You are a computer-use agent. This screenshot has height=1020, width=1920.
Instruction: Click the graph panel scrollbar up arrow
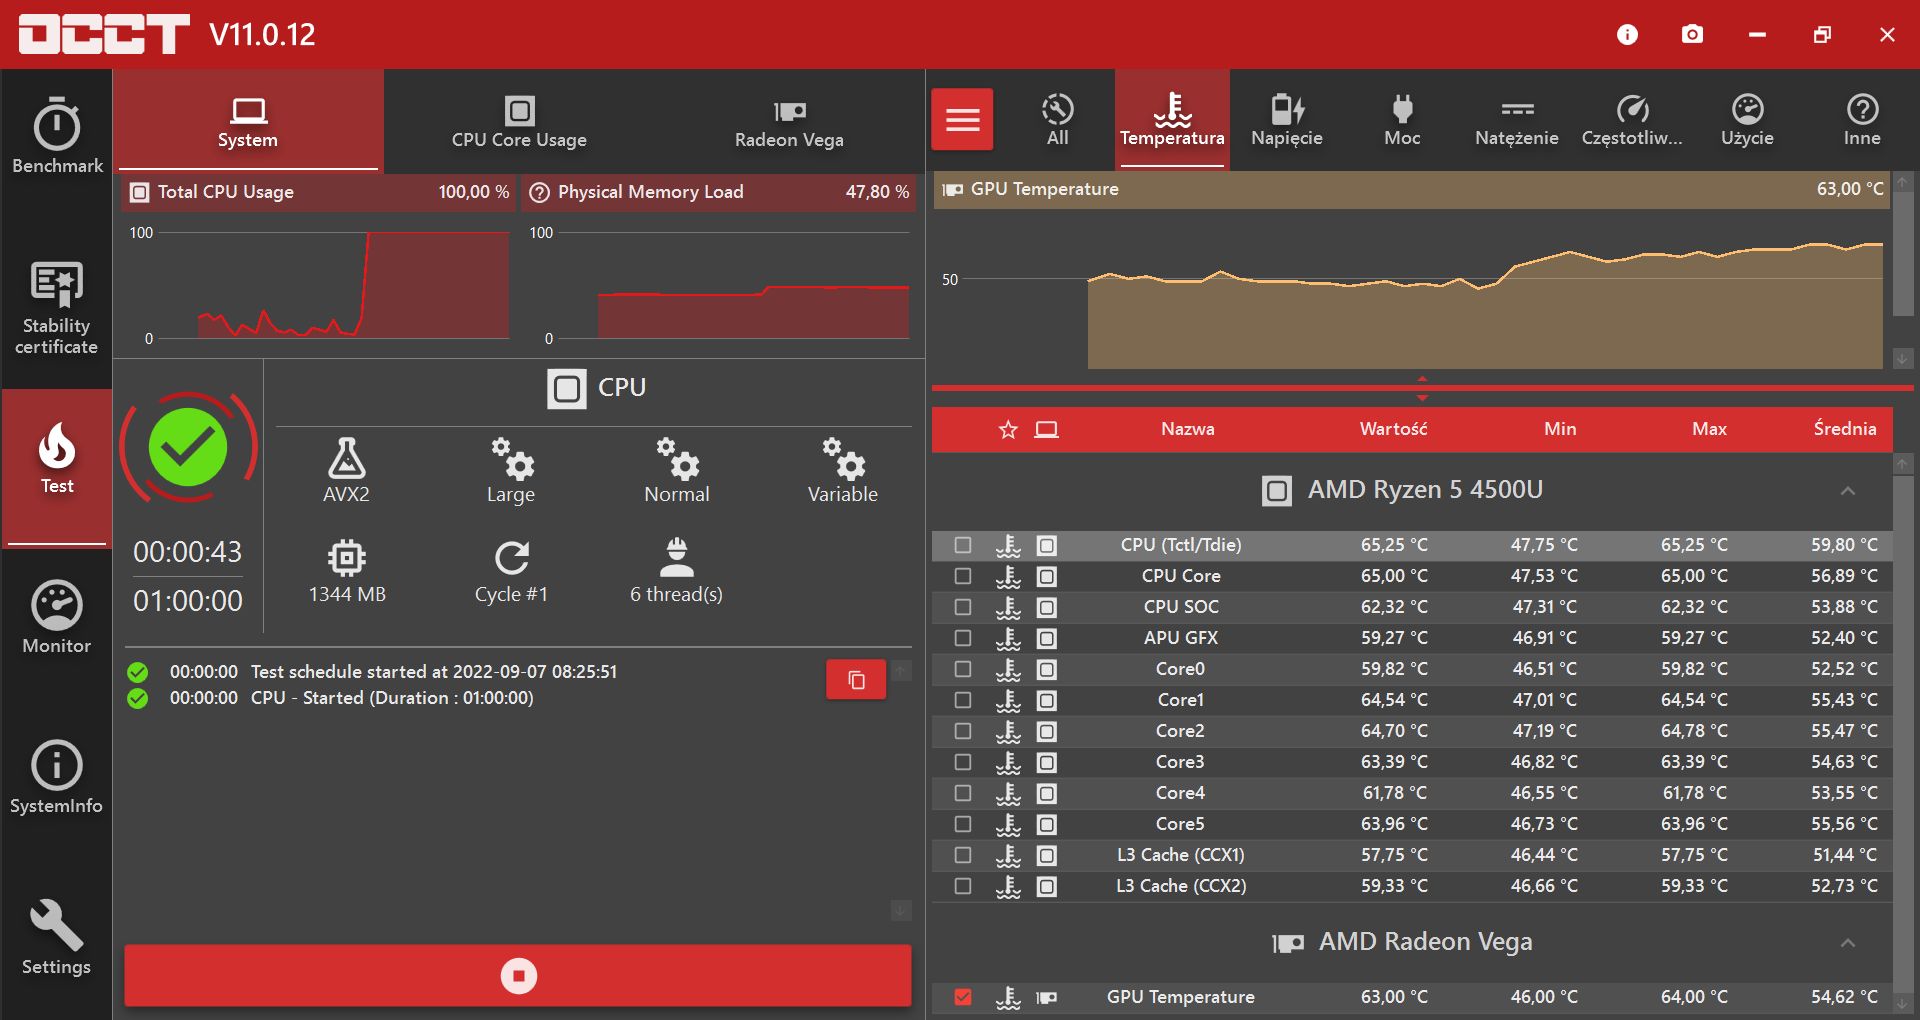(1903, 183)
